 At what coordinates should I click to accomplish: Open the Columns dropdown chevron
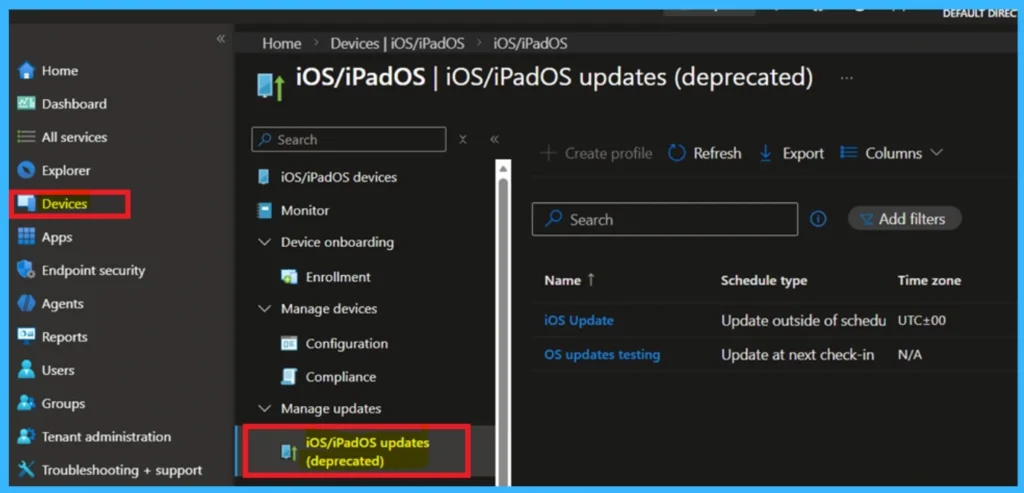[x=936, y=153]
